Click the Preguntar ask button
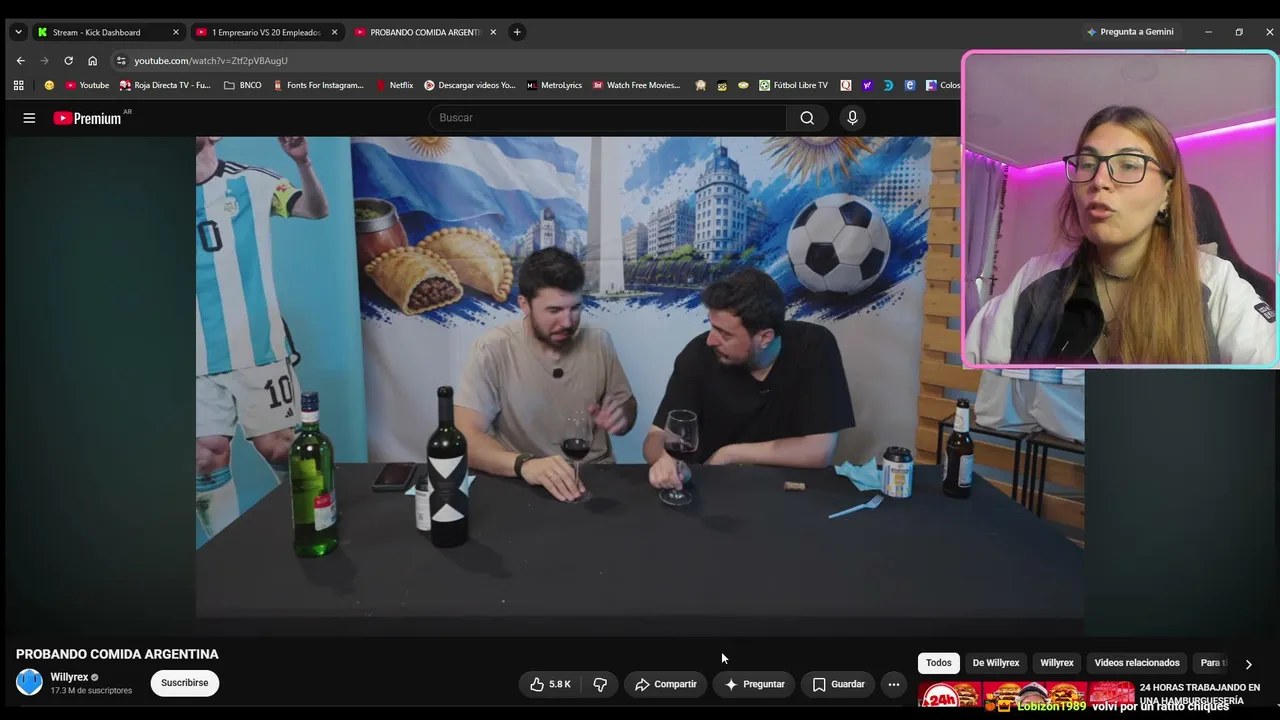This screenshot has height=720, width=1280. pyautogui.click(x=755, y=684)
